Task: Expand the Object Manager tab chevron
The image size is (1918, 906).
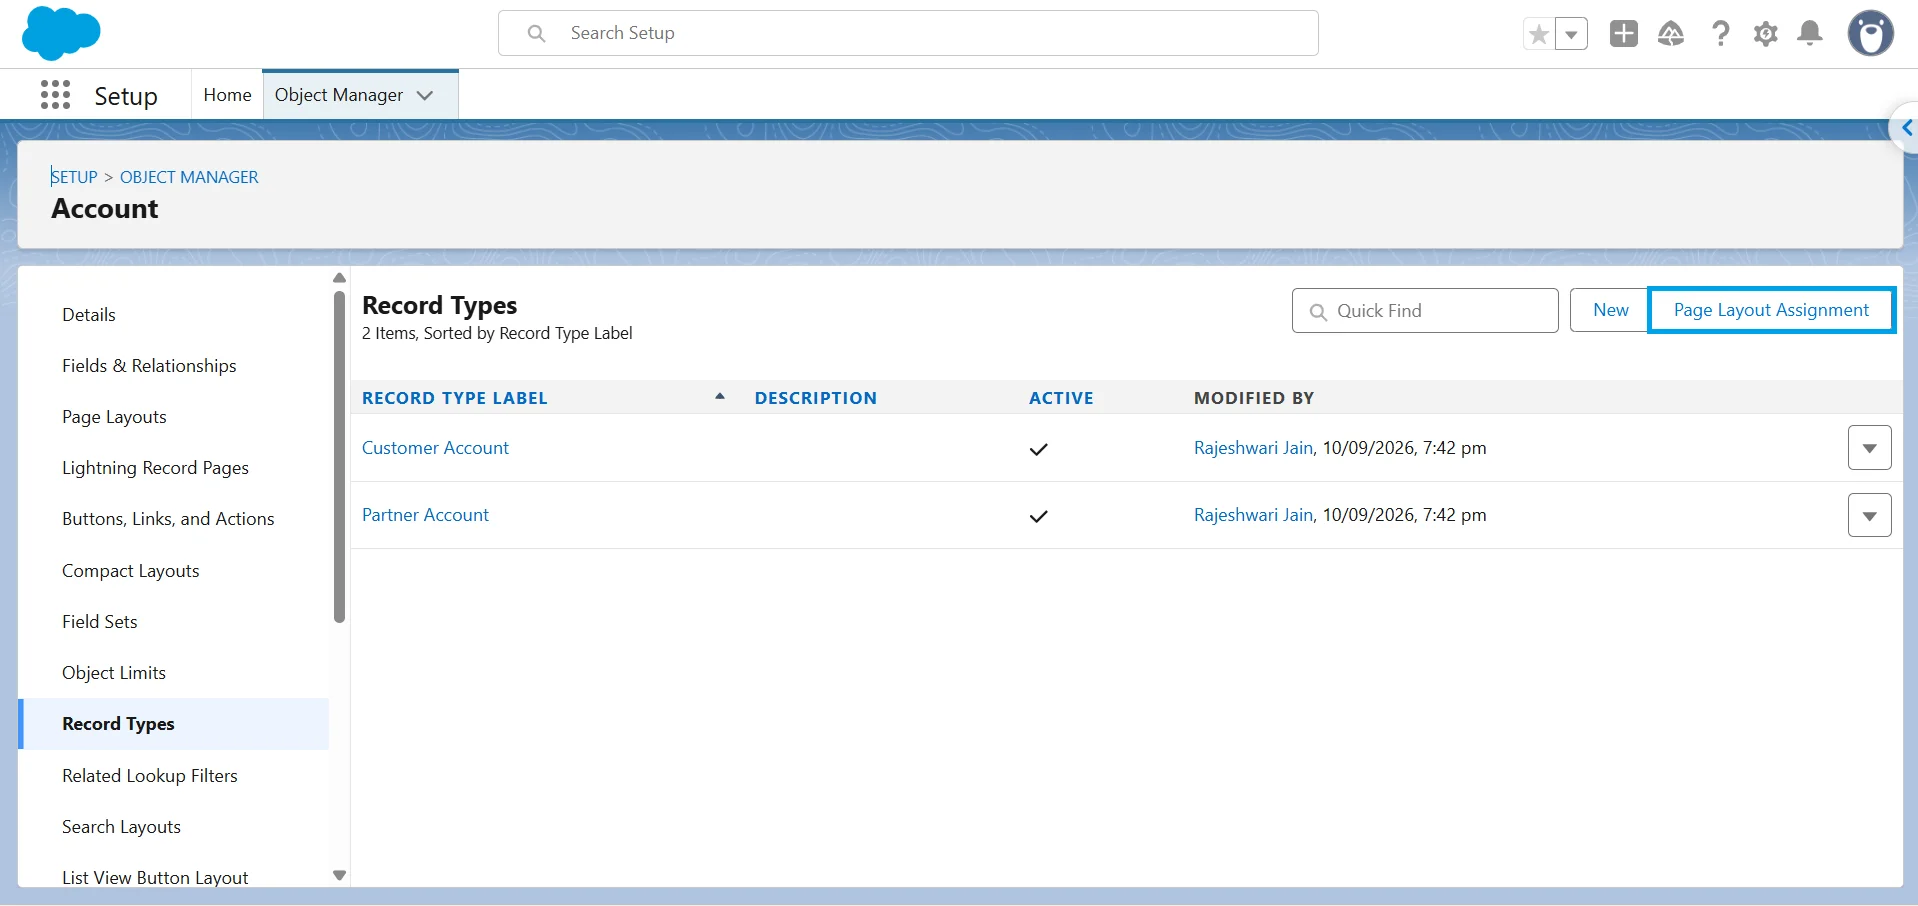Action: (x=425, y=95)
